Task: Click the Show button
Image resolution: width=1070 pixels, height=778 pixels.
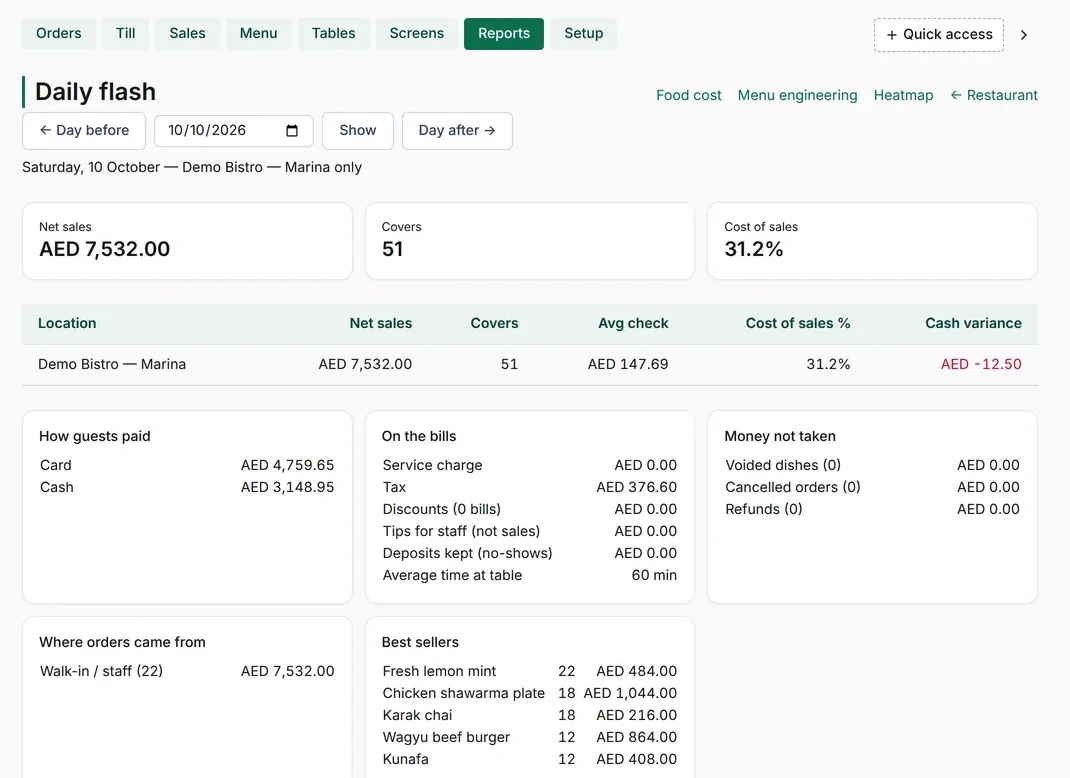Action: tap(358, 130)
